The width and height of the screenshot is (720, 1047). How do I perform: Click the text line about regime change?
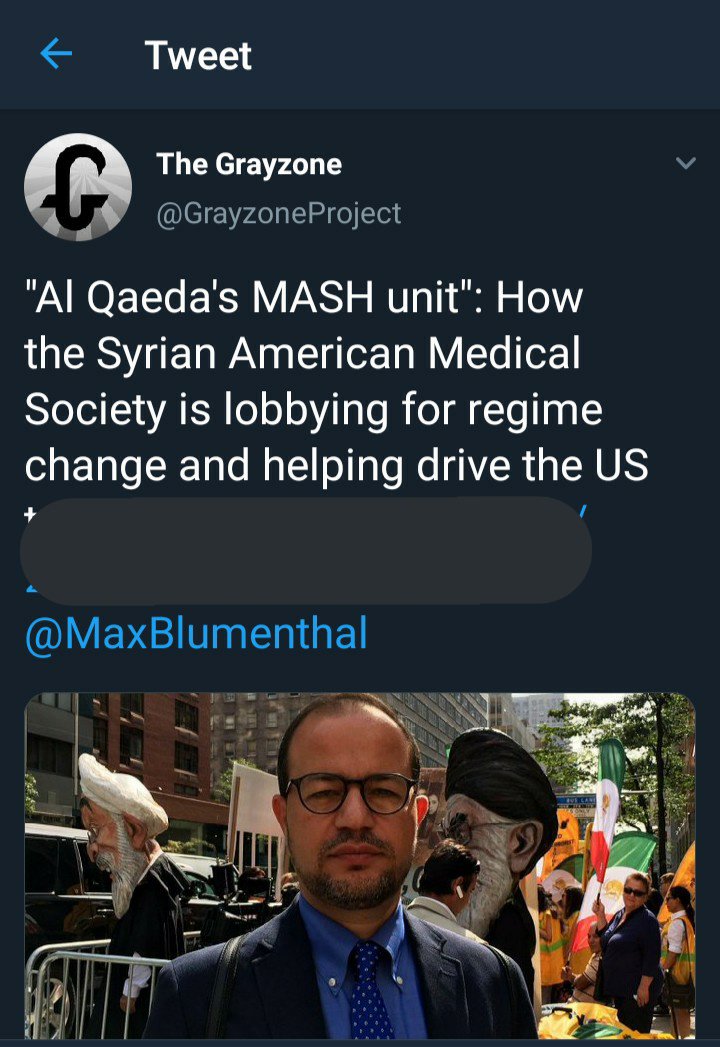(x=314, y=409)
